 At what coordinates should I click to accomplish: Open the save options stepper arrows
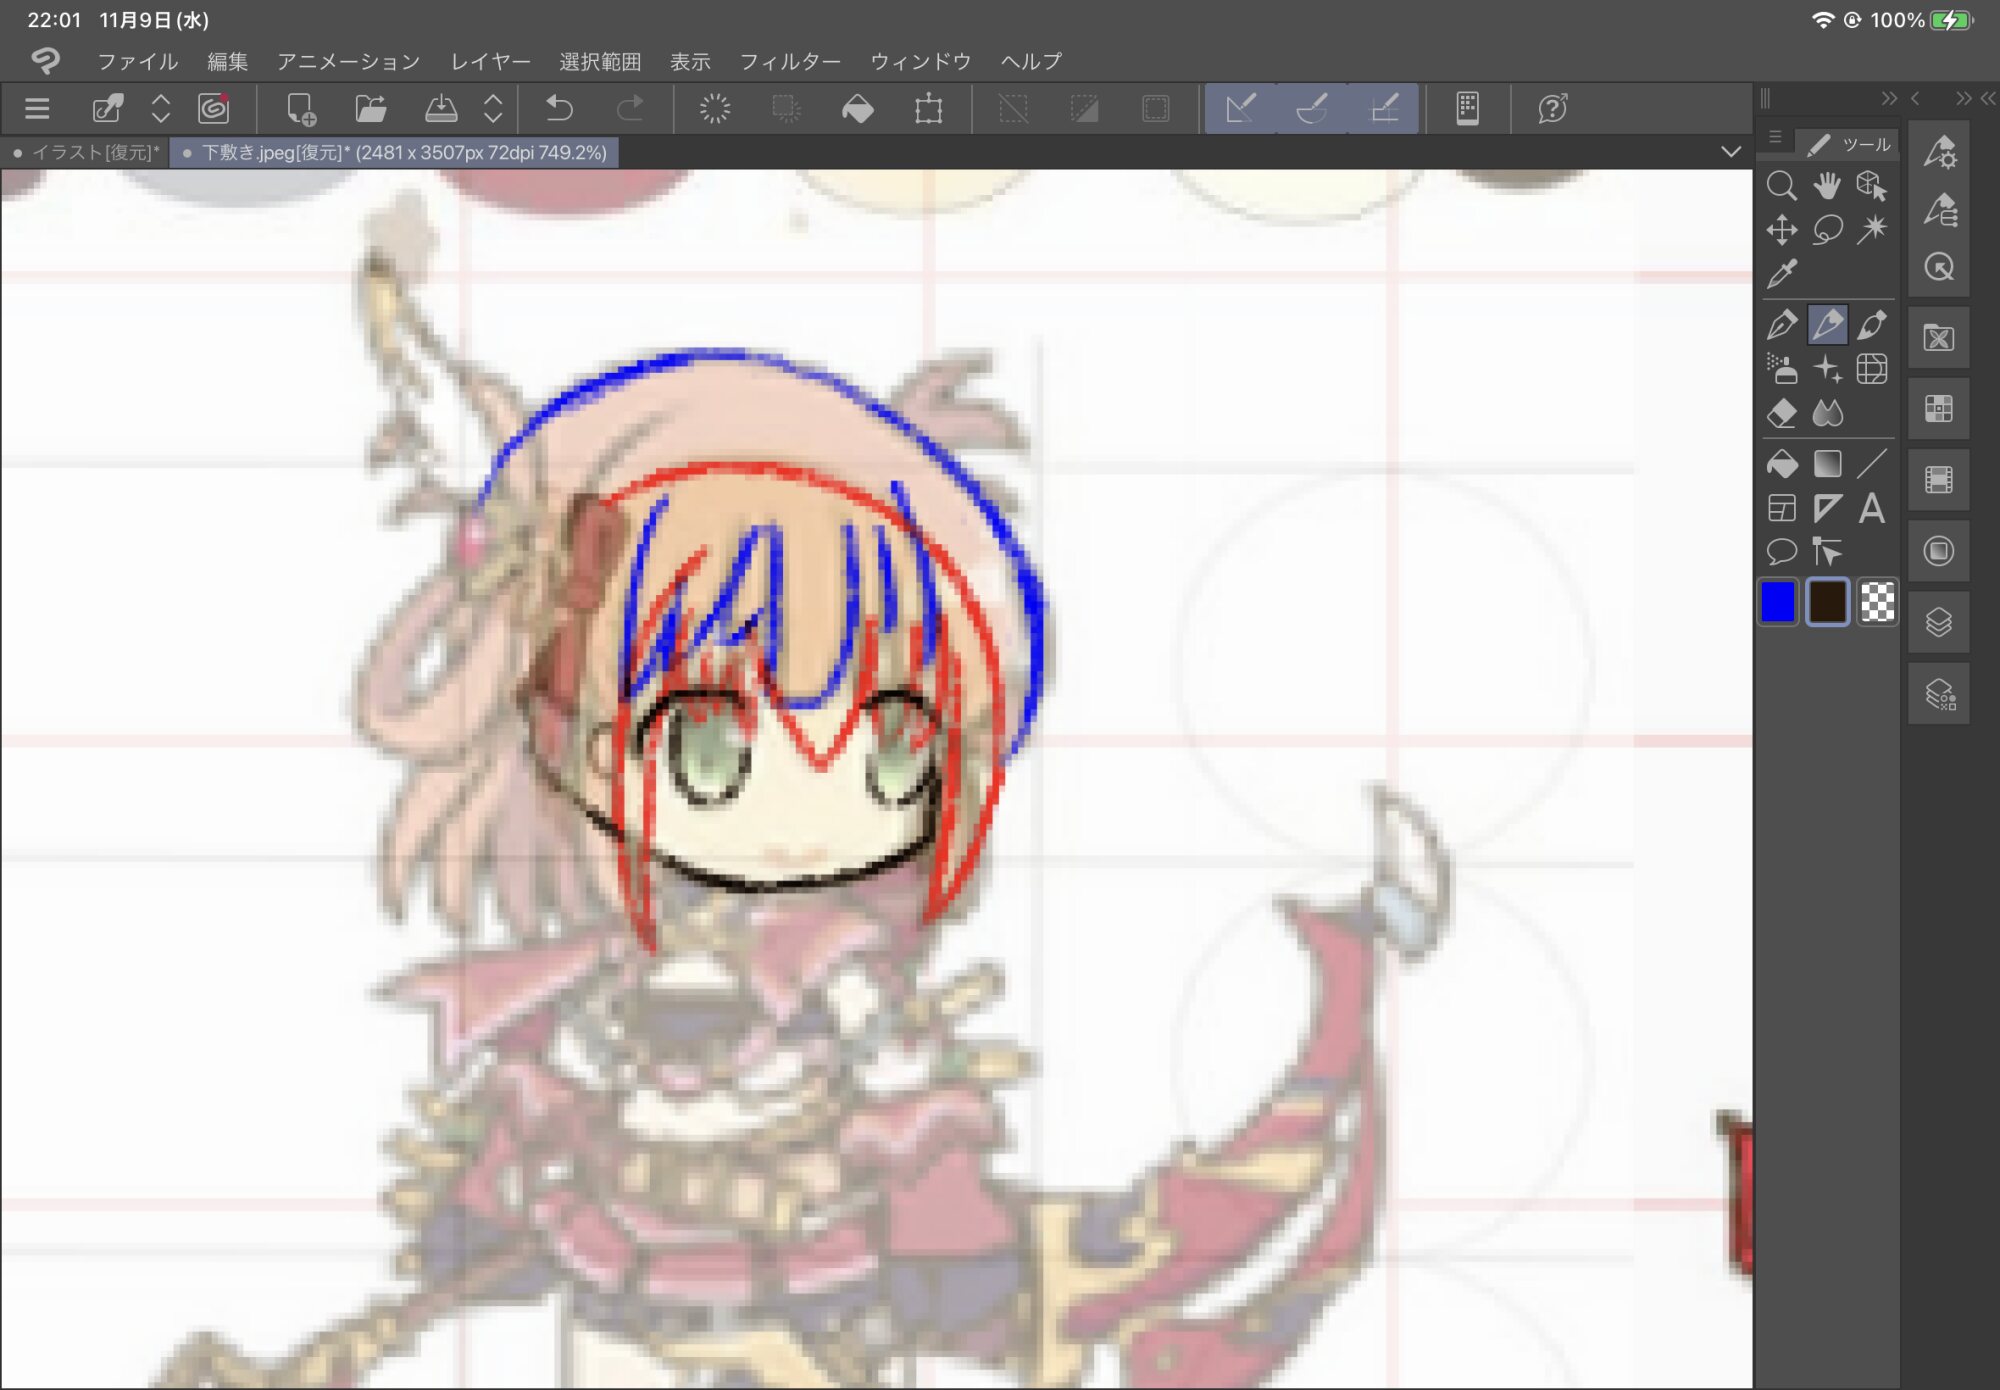click(493, 108)
